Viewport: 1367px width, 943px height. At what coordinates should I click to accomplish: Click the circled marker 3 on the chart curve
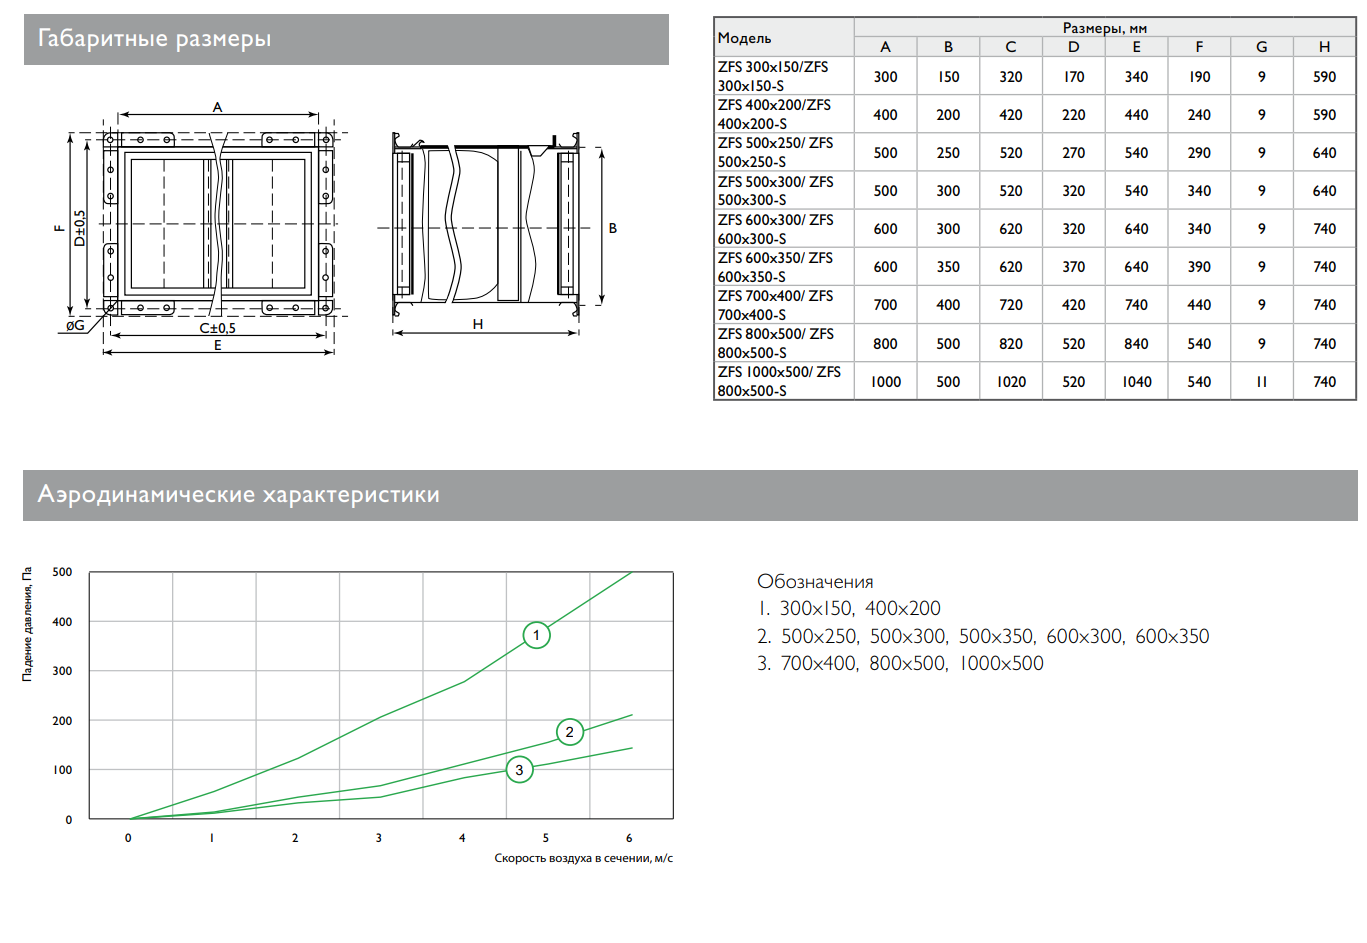point(519,770)
